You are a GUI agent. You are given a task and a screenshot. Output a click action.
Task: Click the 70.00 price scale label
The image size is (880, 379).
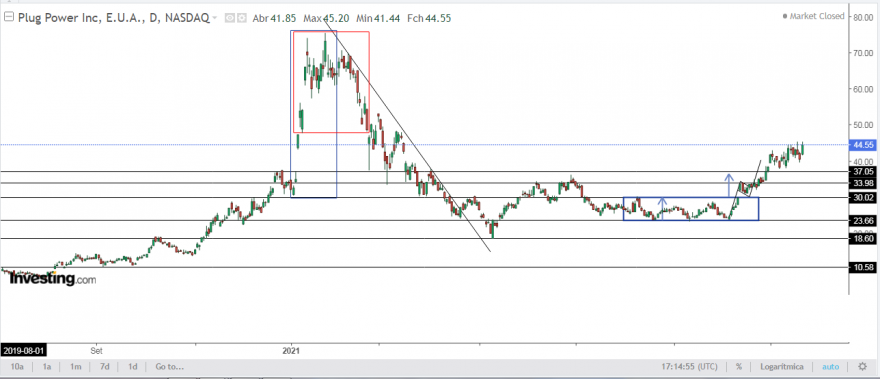point(864,53)
